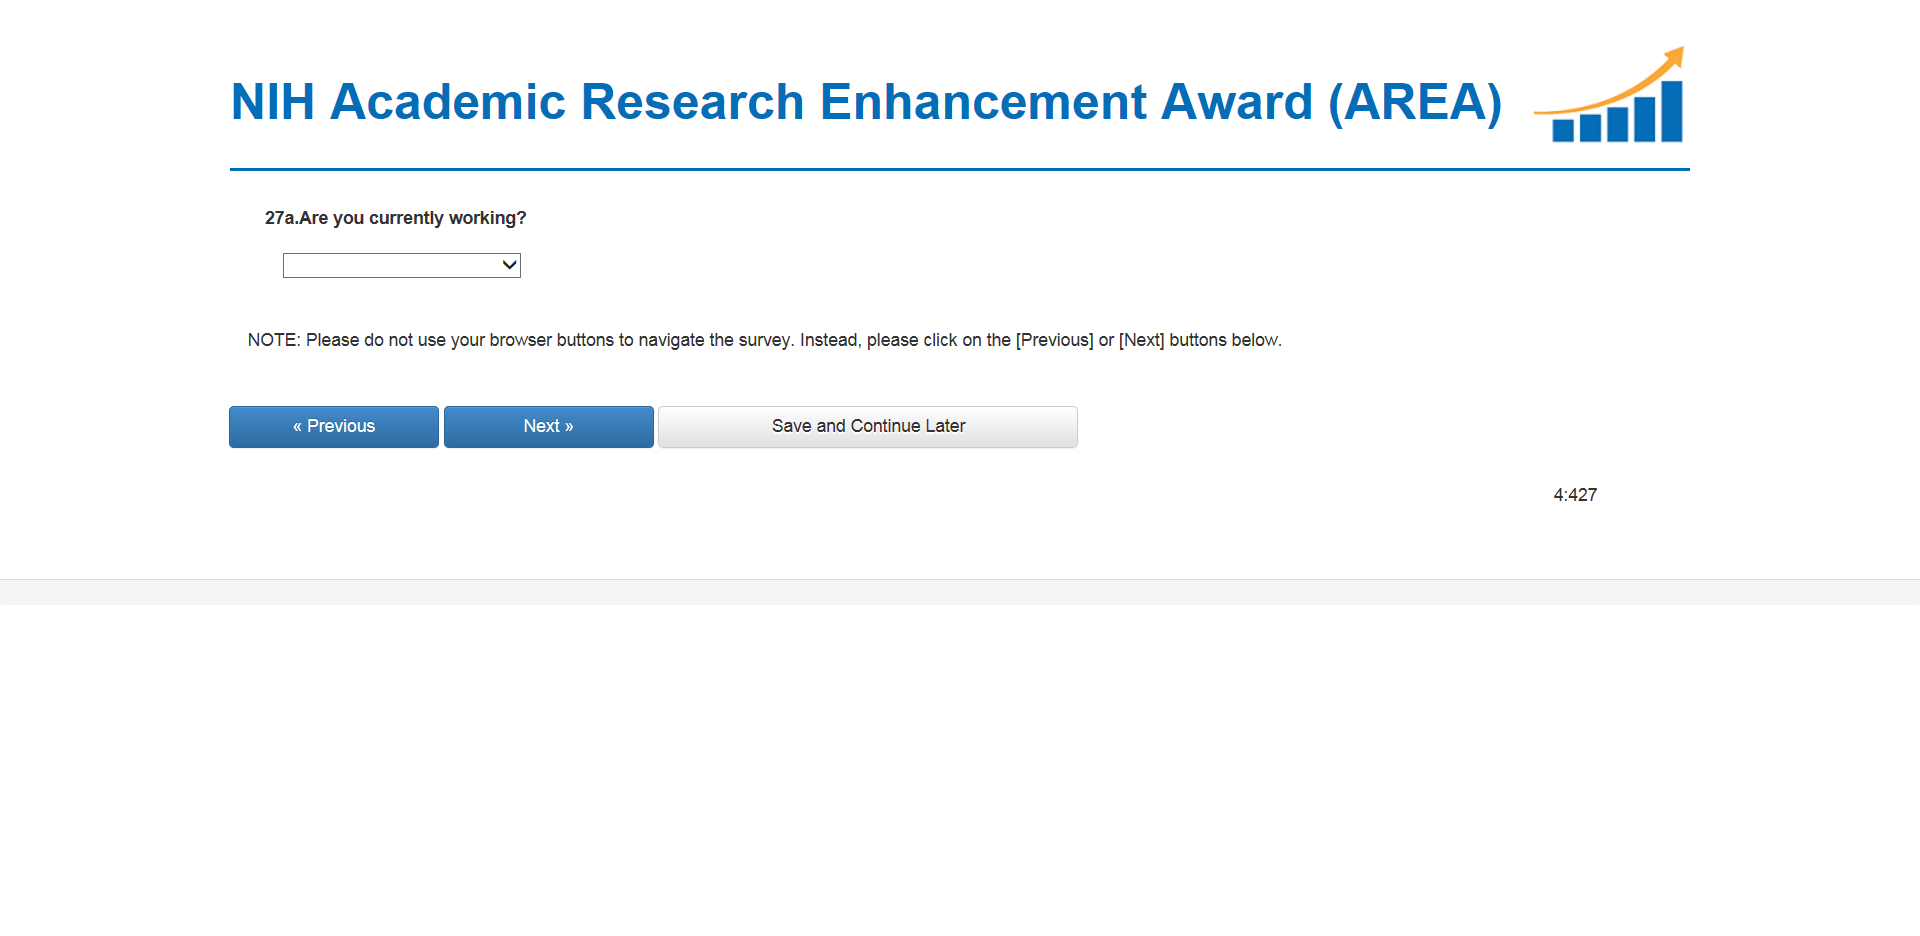The width and height of the screenshot is (1920, 936).
Task: Click the 'Are you currently working?' question label
Action: (x=412, y=218)
